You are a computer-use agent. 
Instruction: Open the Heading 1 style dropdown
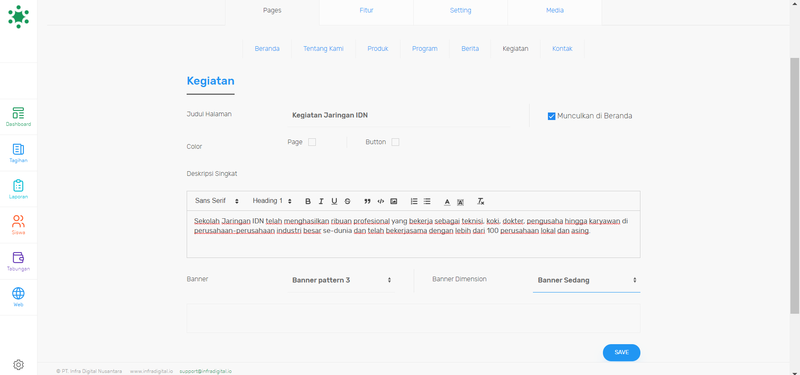click(272, 201)
